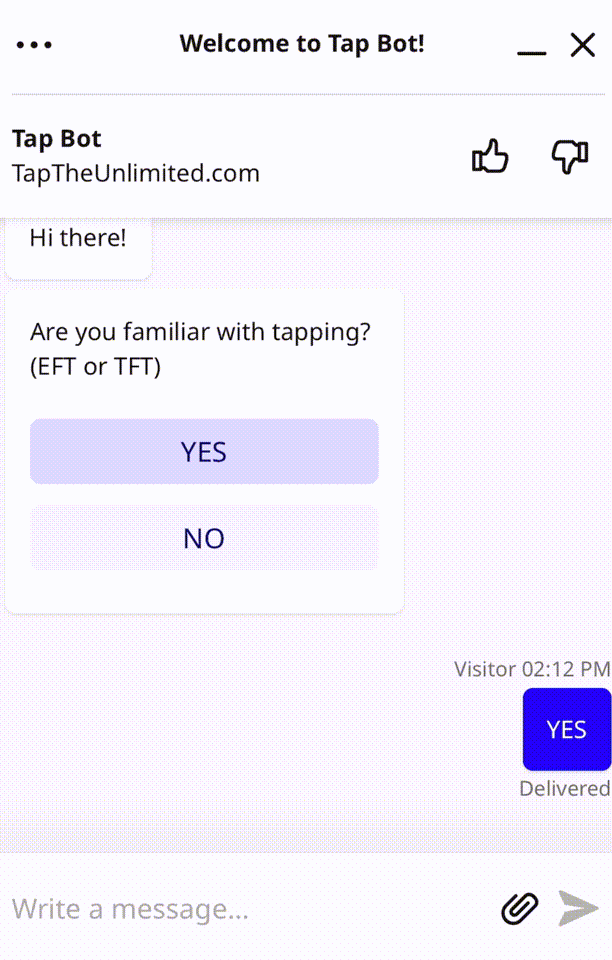612x960 pixels.
Task: Select the visitor's blue YES message bubble
Action: tap(566, 729)
